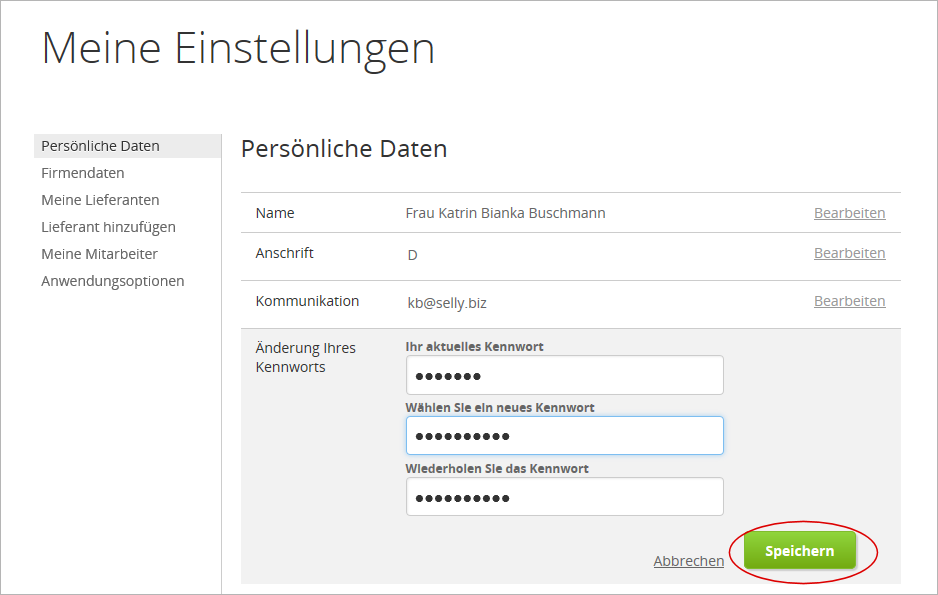The width and height of the screenshot is (938, 595).
Task: Click the 'Meine Einstellungen' page heading
Action: pyautogui.click(x=238, y=49)
